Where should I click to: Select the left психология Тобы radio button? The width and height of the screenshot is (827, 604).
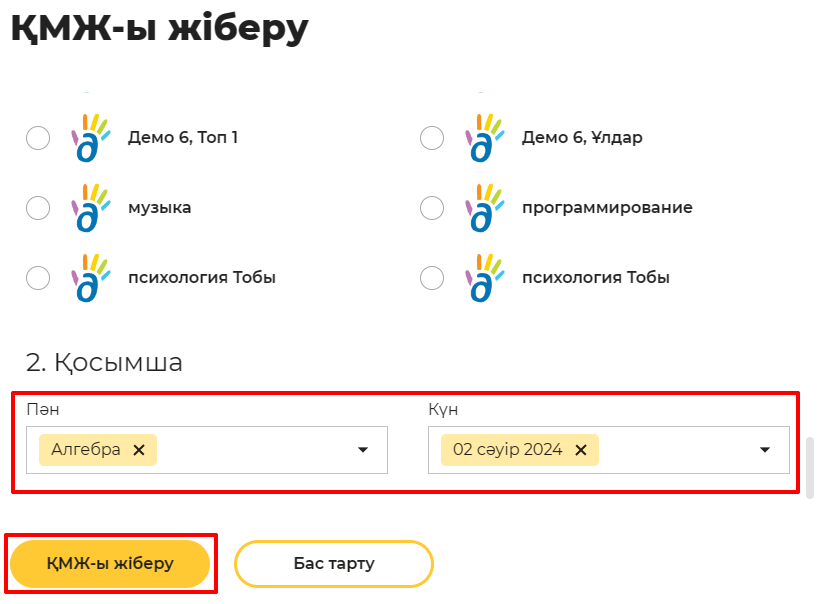pyautogui.click(x=38, y=278)
